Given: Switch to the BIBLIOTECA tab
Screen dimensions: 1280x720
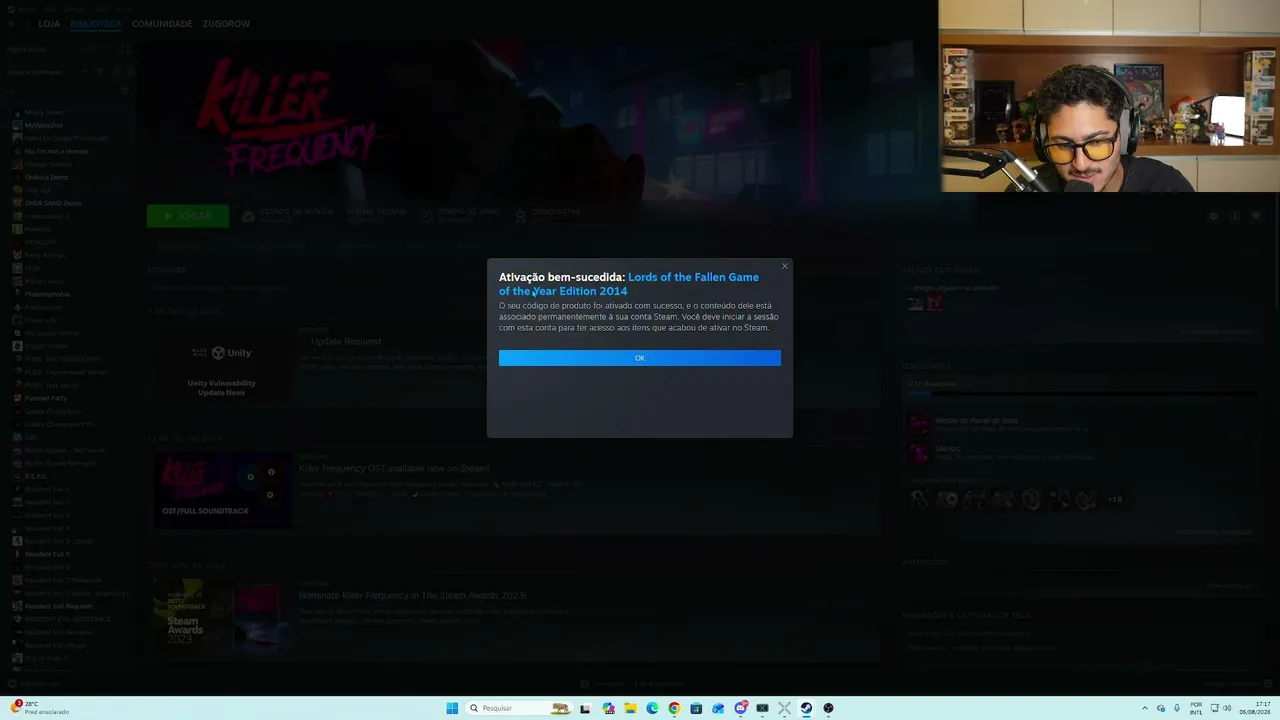Looking at the screenshot, I should click(x=96, y=24).
